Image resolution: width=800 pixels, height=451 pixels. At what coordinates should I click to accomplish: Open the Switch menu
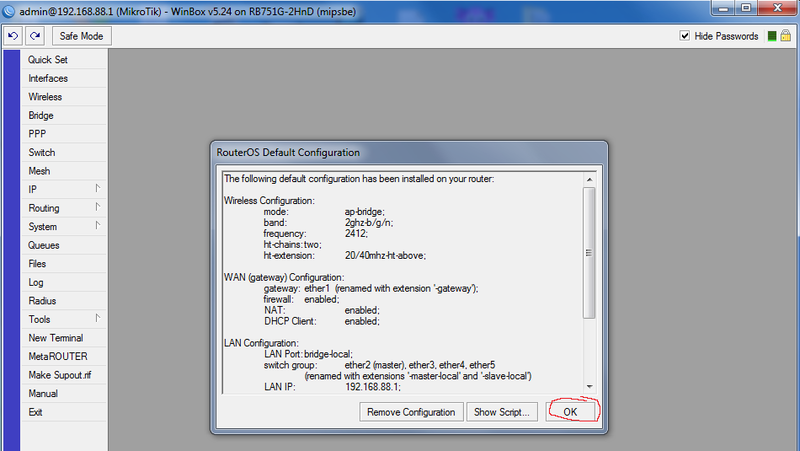[64, 153]
